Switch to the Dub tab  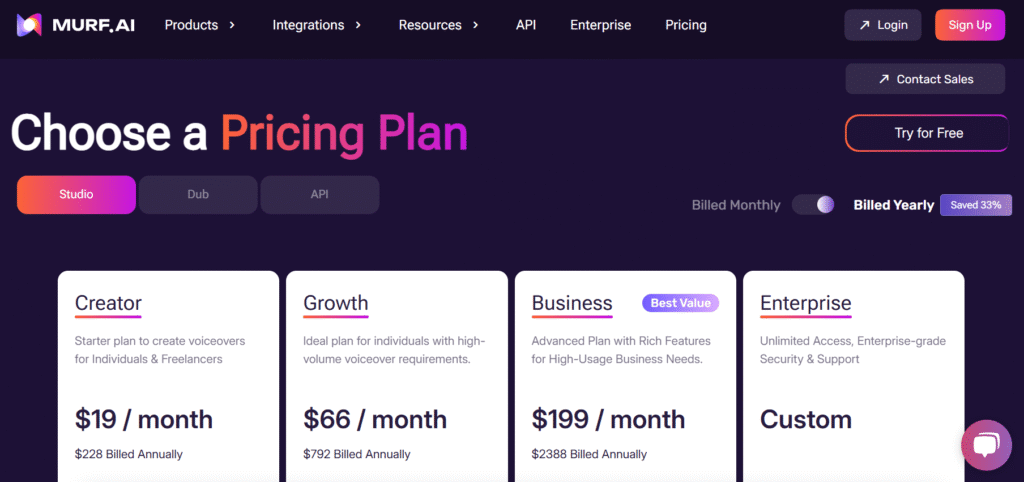[198, 195]
